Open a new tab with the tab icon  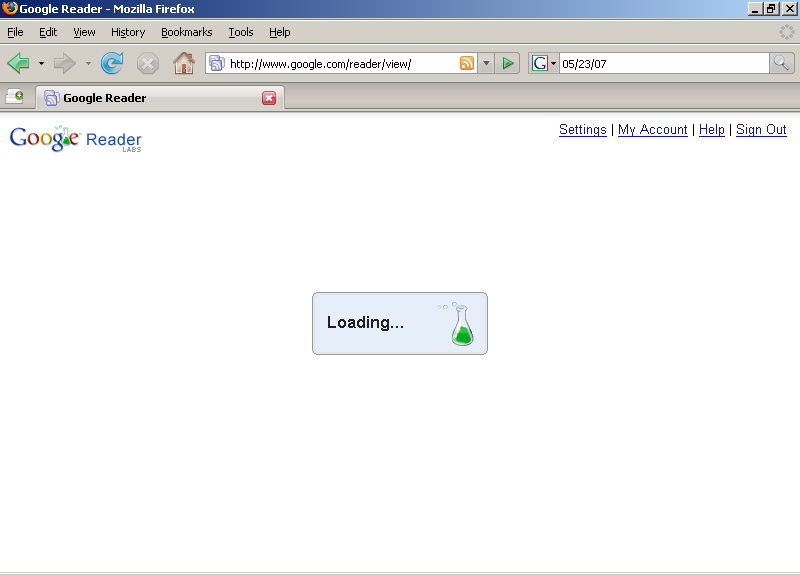tap(15, 96)
